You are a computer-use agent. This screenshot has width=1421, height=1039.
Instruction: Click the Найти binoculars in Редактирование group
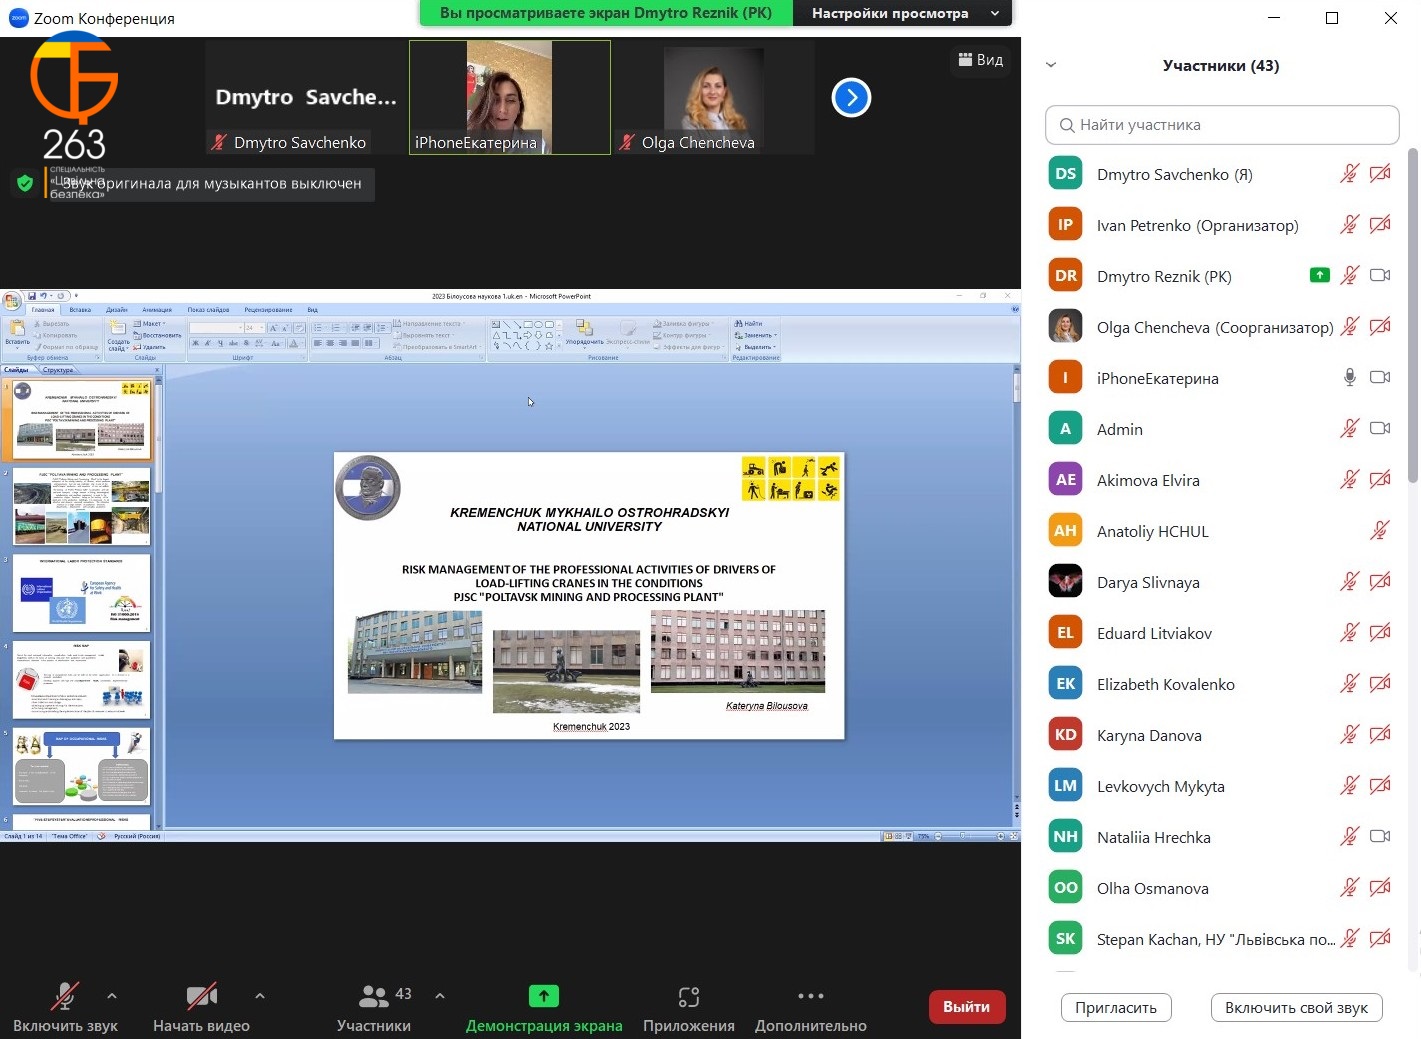[x=738, y=323]
